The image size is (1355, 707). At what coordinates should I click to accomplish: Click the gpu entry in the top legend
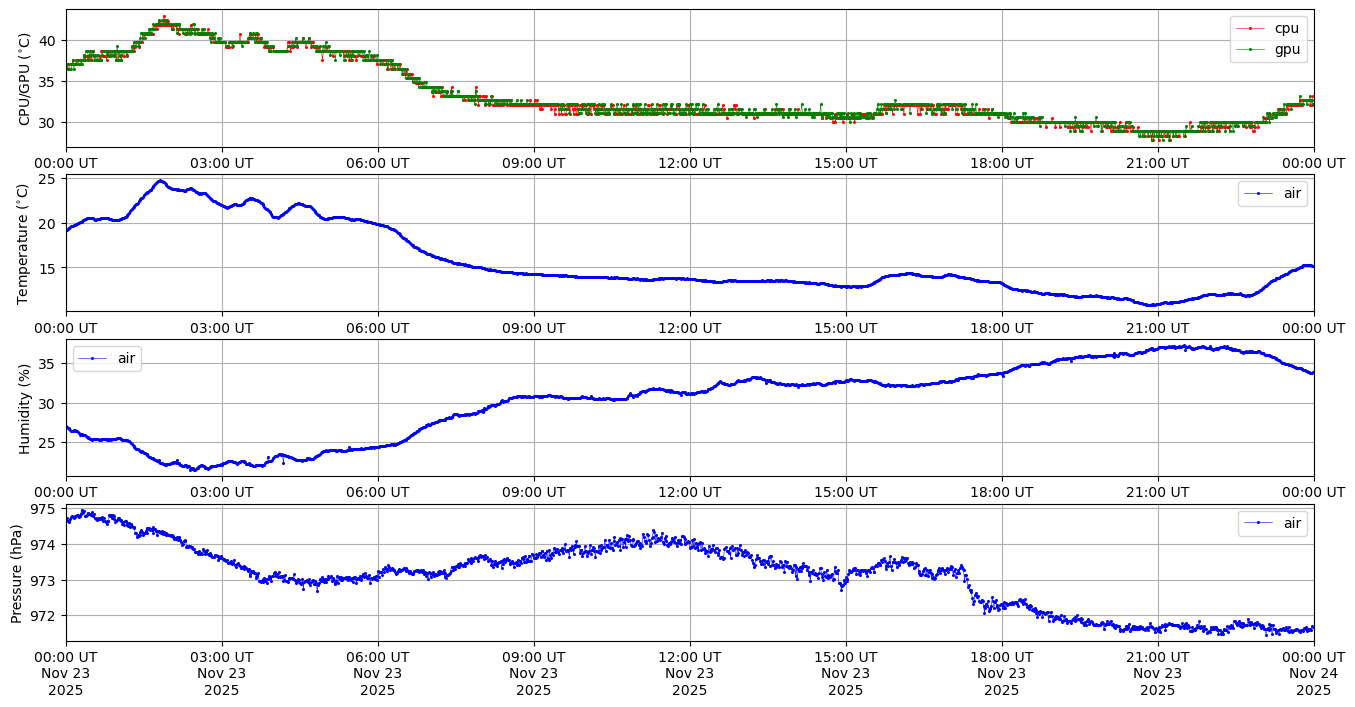1286,49
